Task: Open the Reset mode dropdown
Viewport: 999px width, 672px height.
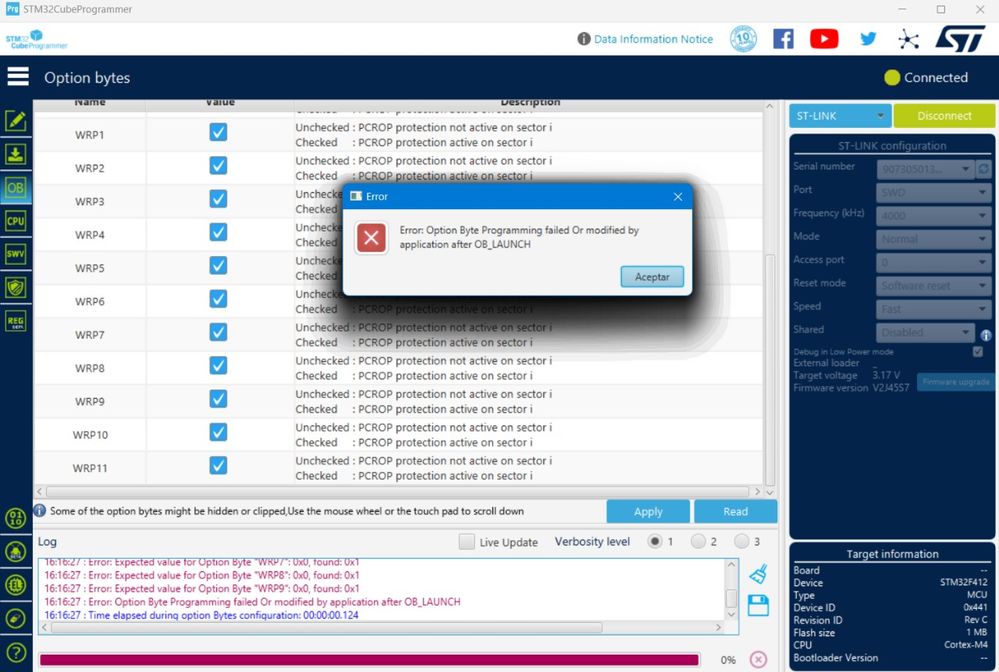Action: point(933,286)
